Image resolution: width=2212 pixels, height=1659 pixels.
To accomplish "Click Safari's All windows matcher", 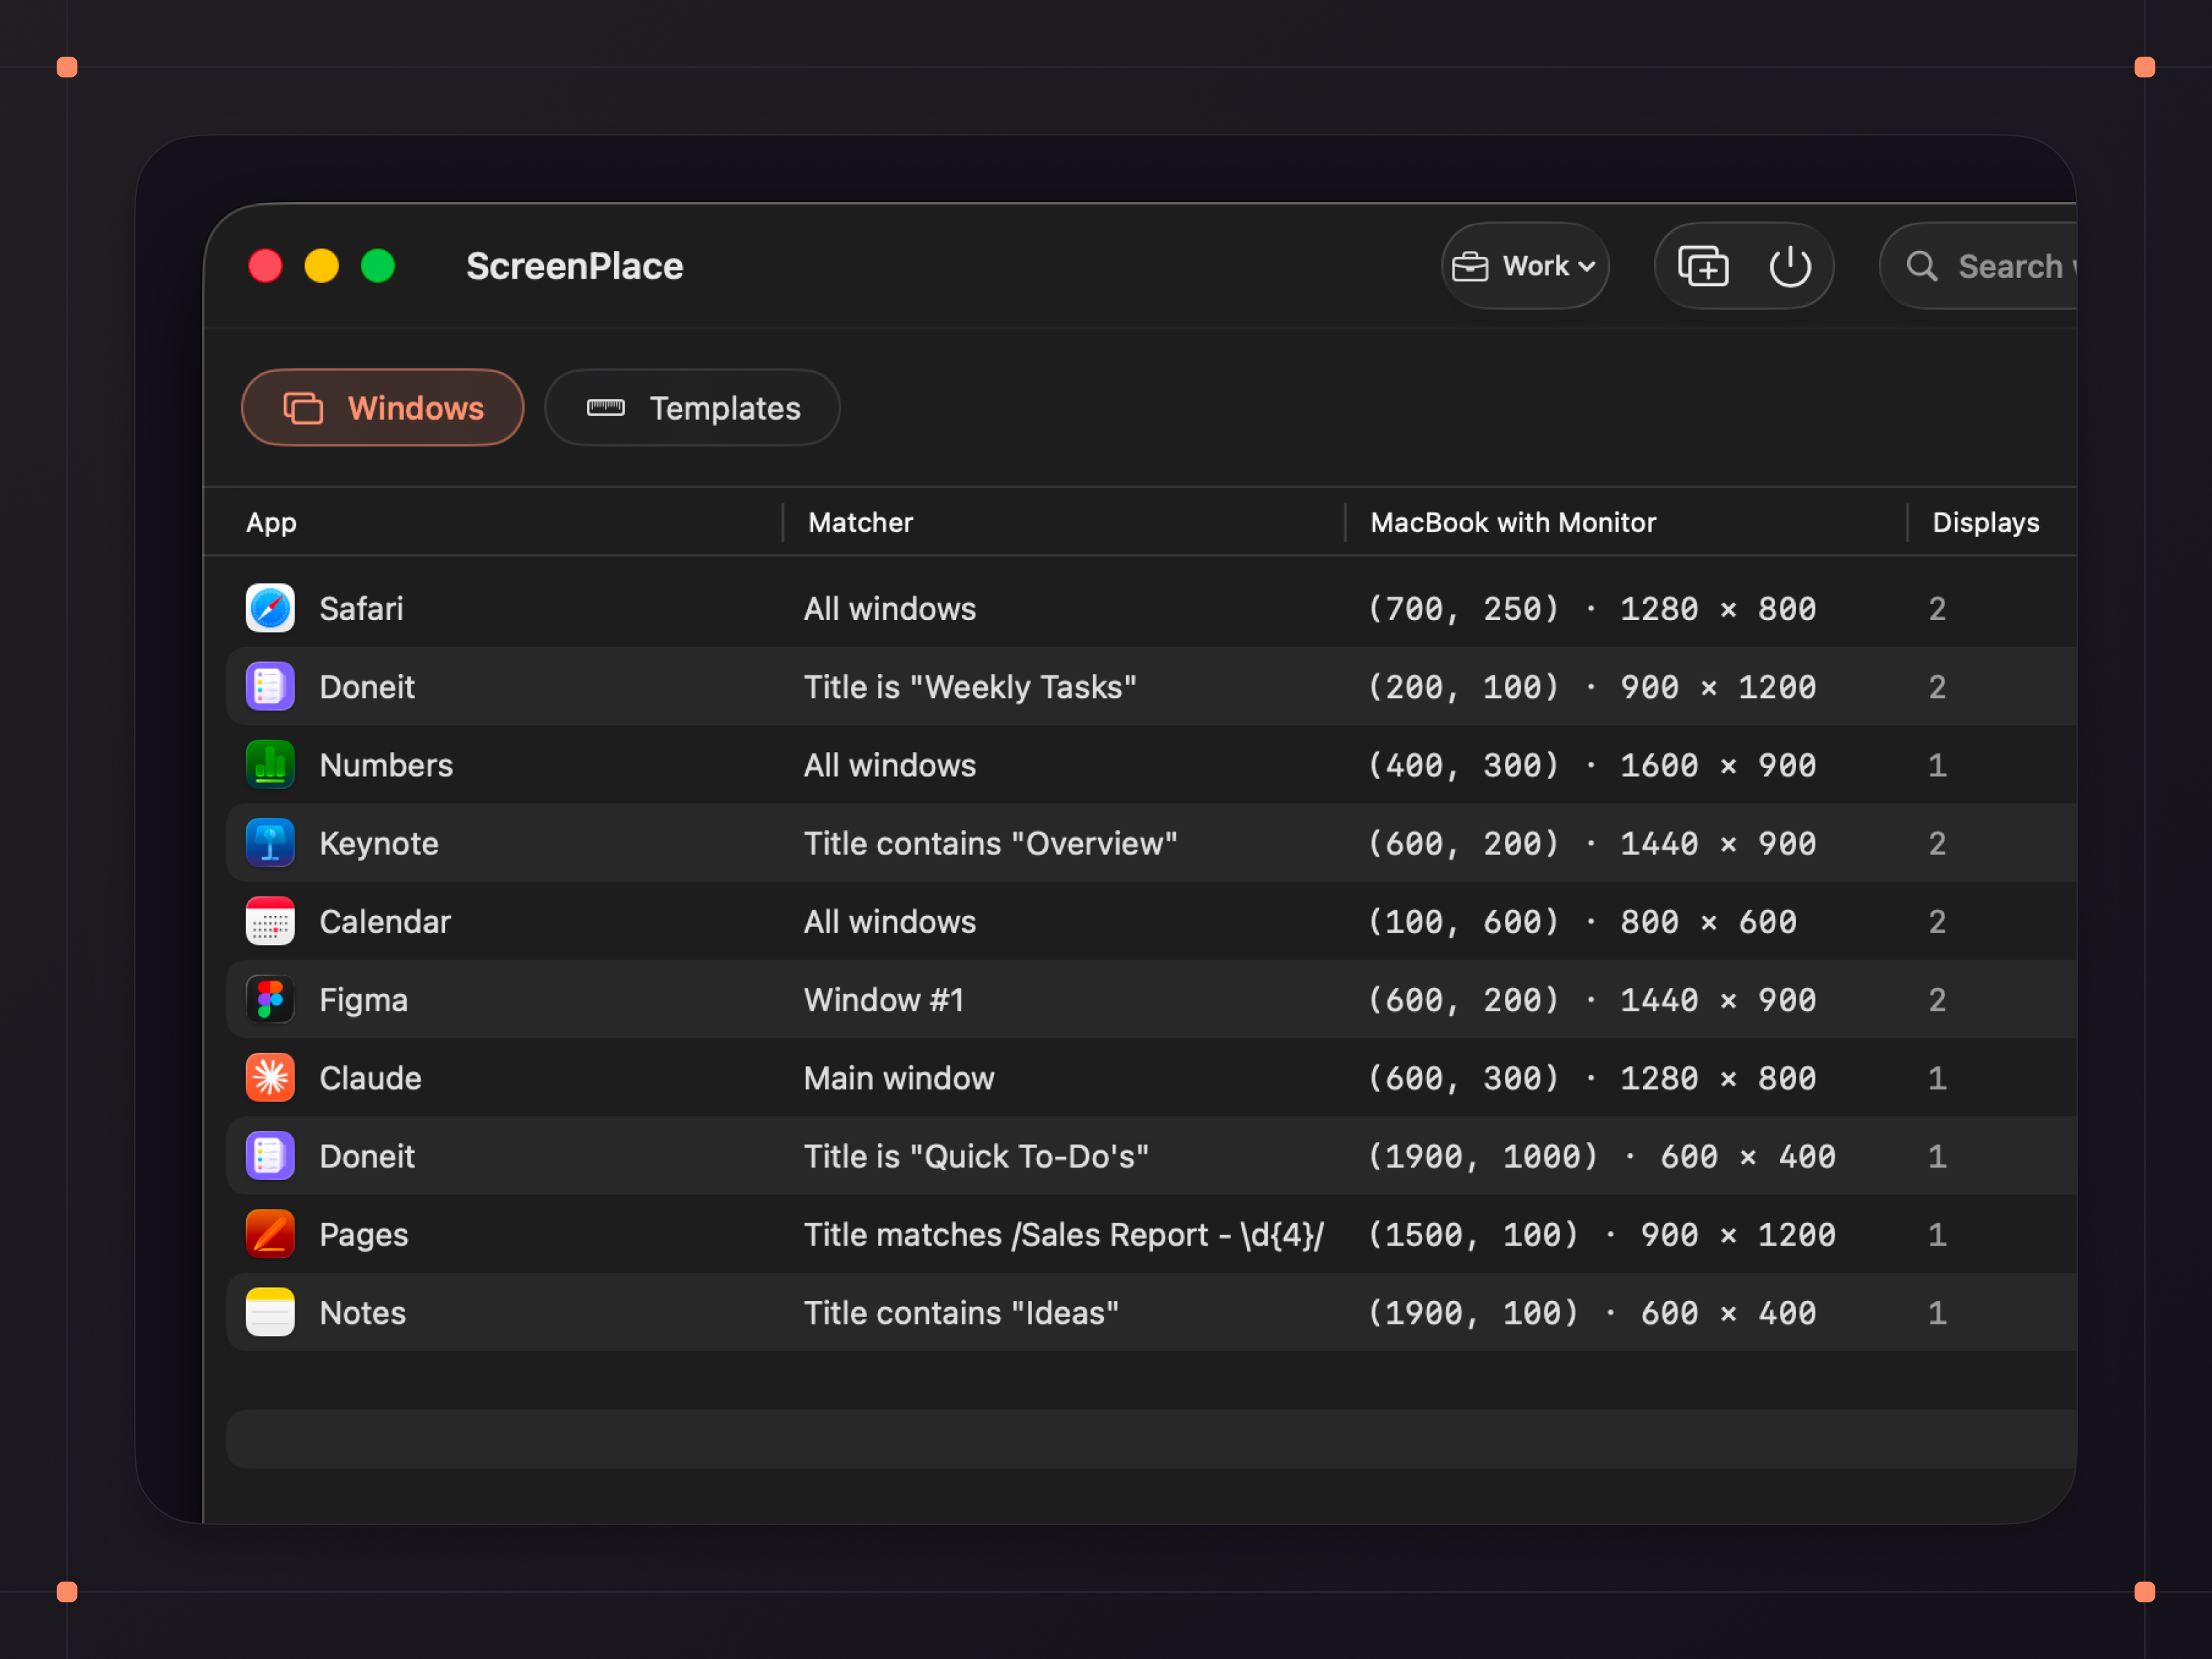I will (890, 609).
